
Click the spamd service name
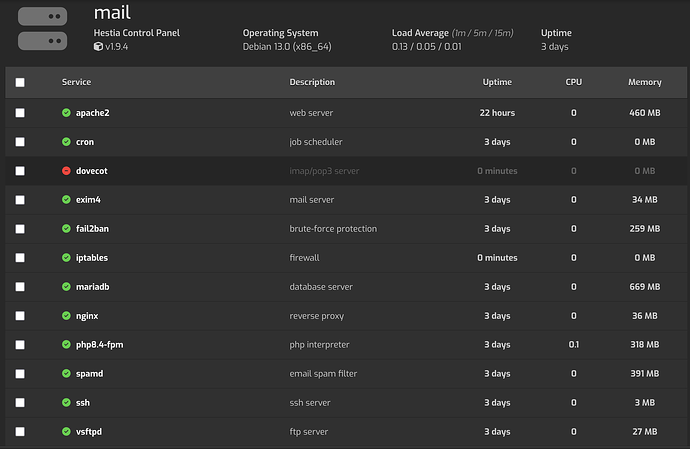click(x=90, y=374)
